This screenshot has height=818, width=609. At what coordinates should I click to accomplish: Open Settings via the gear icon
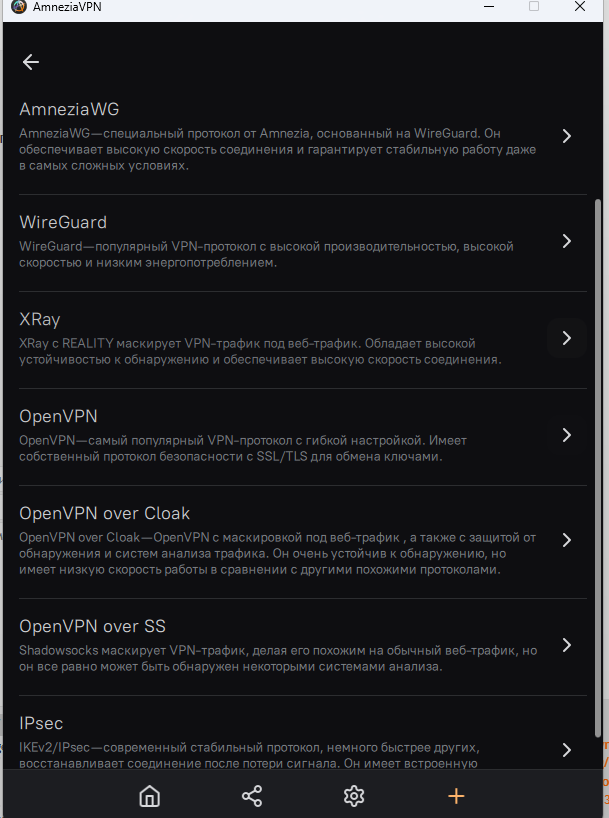click(x=353, y=796)
